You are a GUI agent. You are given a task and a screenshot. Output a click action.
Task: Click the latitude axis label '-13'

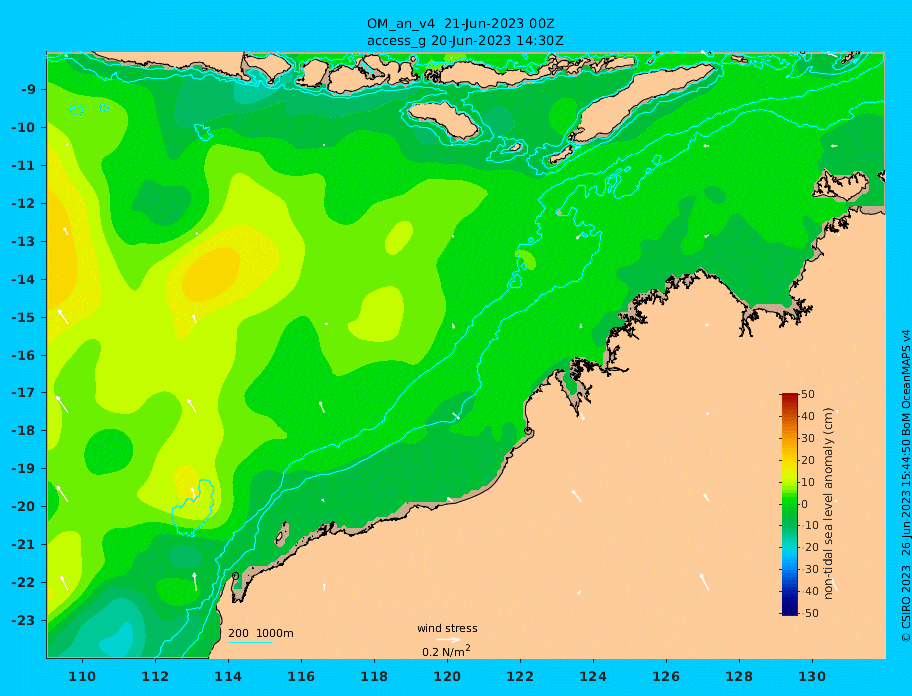coord(23,241)
